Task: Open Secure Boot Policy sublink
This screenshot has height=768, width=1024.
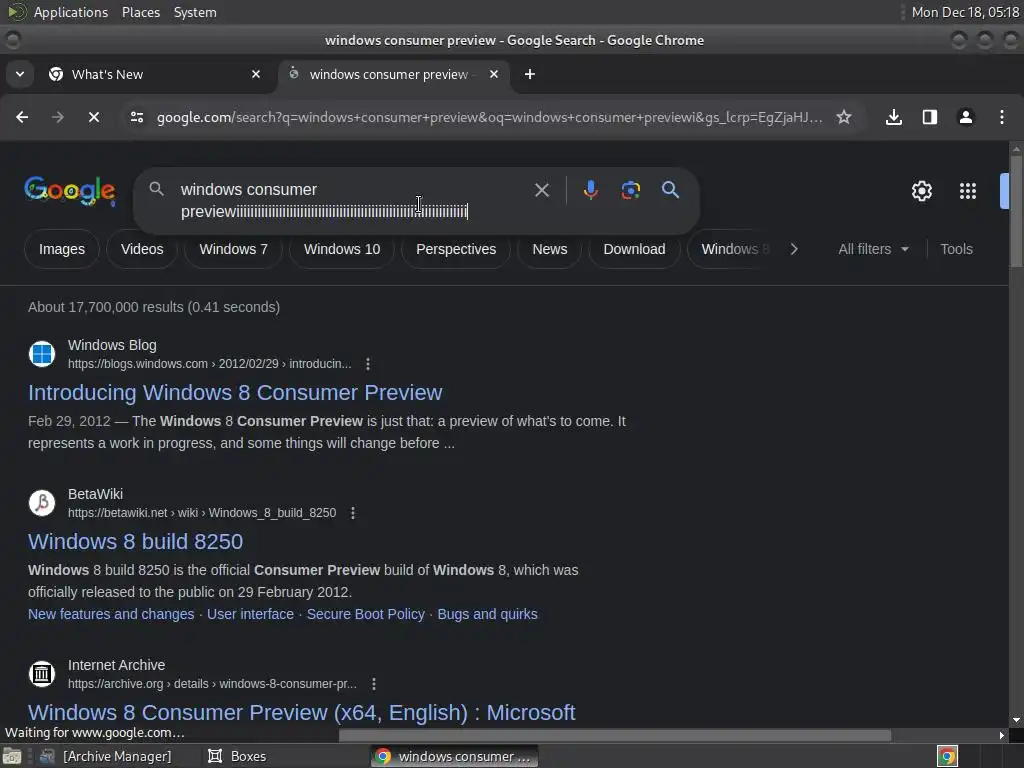Action: coord(366,614)
